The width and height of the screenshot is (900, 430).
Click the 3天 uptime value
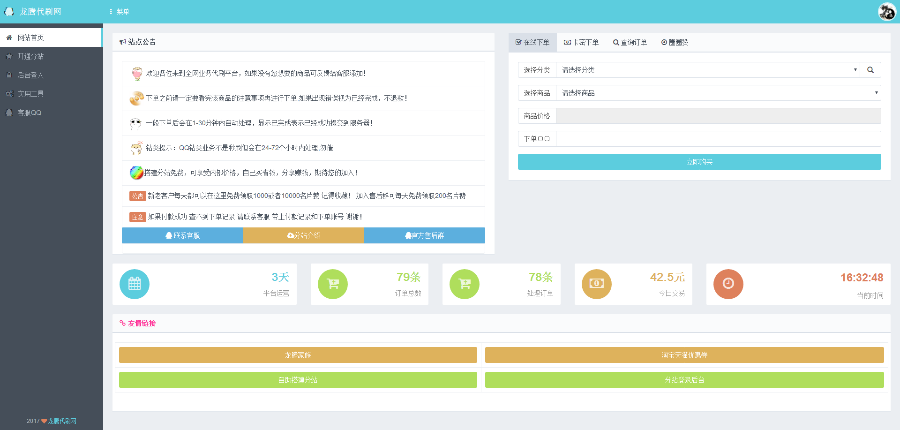[280, 277]
